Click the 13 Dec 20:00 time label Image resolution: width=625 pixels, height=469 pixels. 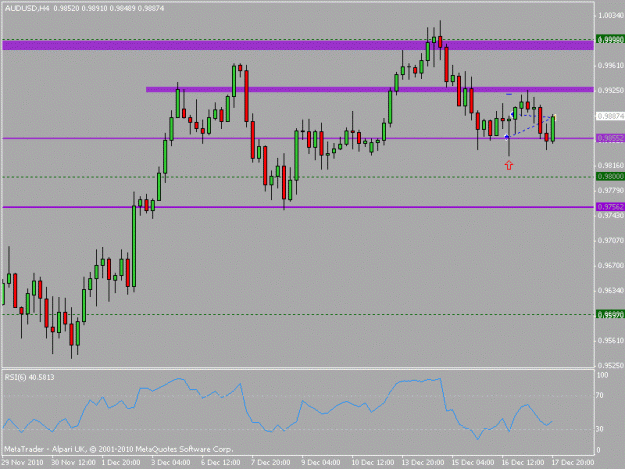(423, 463)
